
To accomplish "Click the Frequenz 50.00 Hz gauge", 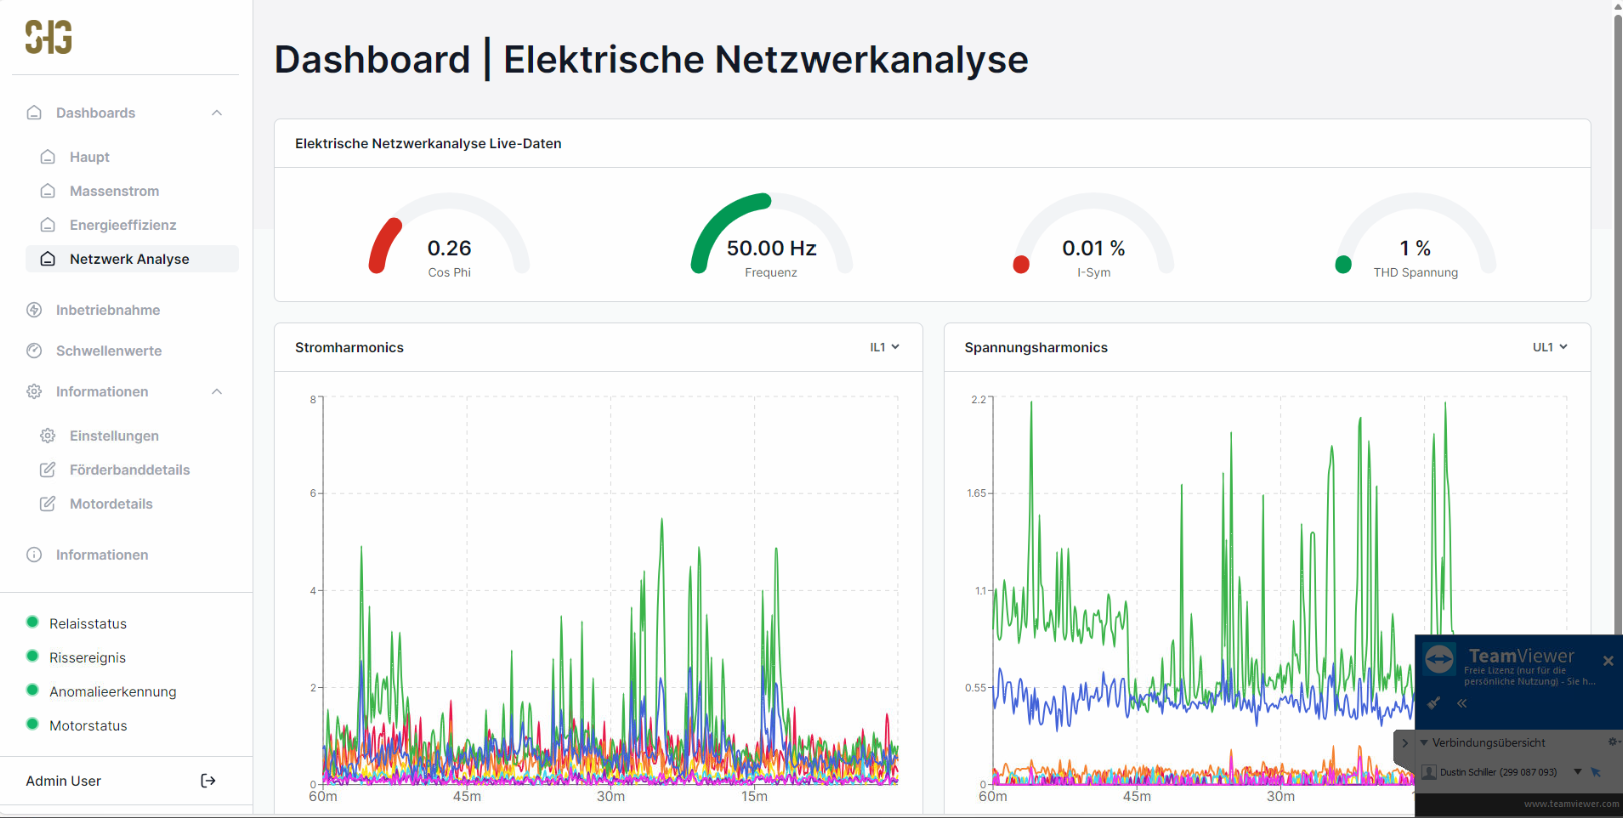I will tap(771, 240).
